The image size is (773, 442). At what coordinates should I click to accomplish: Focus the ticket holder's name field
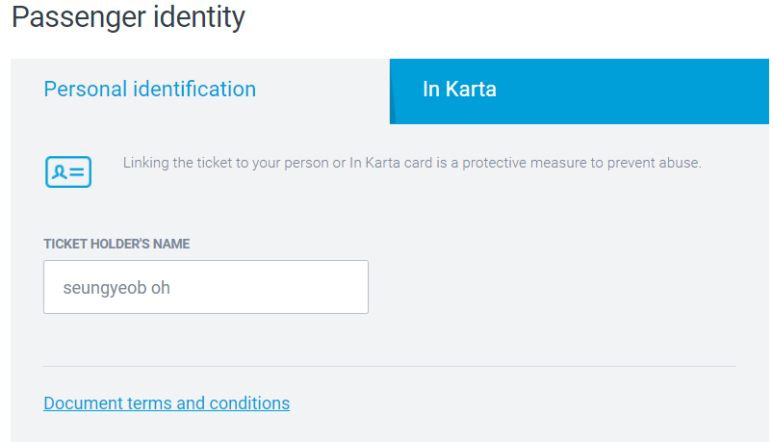click(x=206, y=287)
